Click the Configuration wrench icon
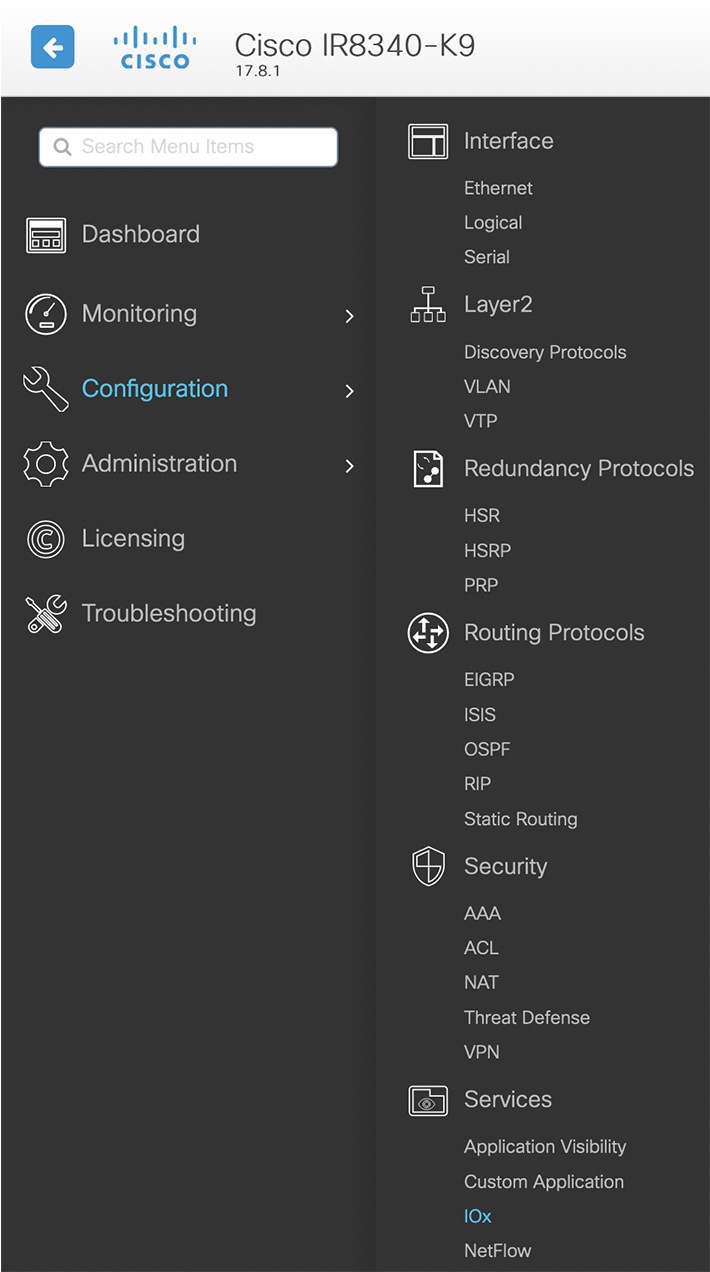 click(45, 389)
